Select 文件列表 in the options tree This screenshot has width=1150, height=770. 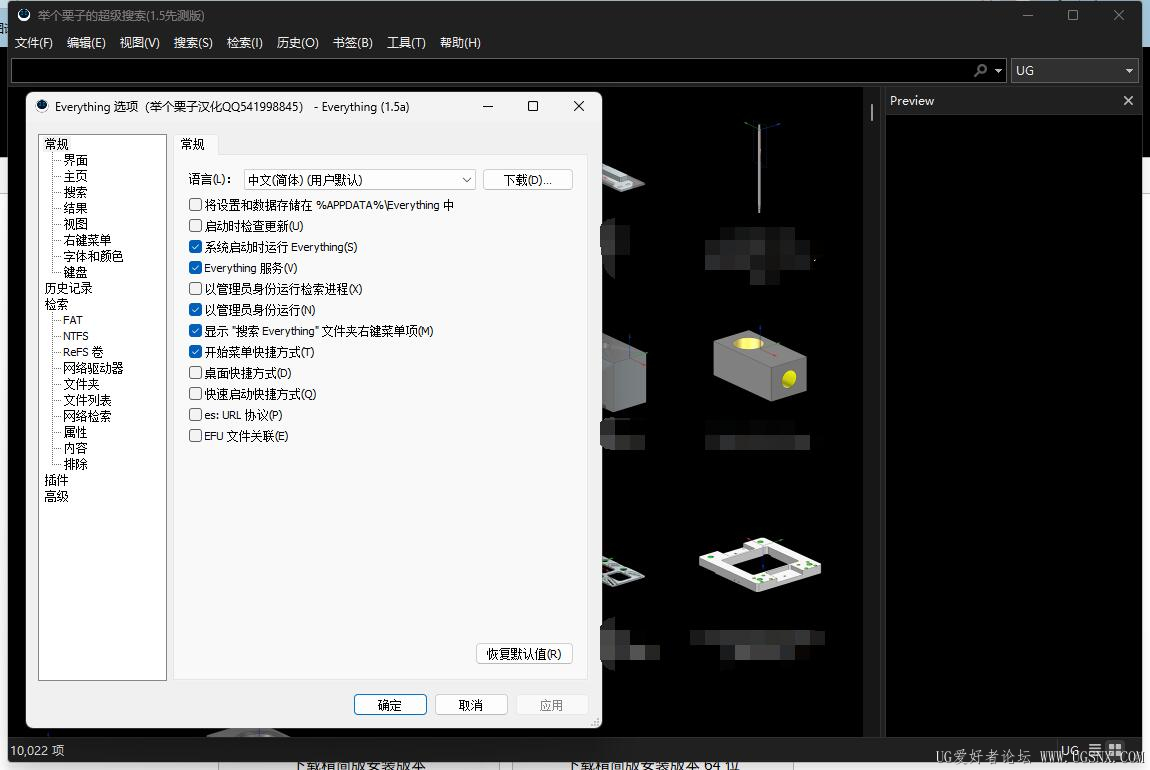pos(87,400)
